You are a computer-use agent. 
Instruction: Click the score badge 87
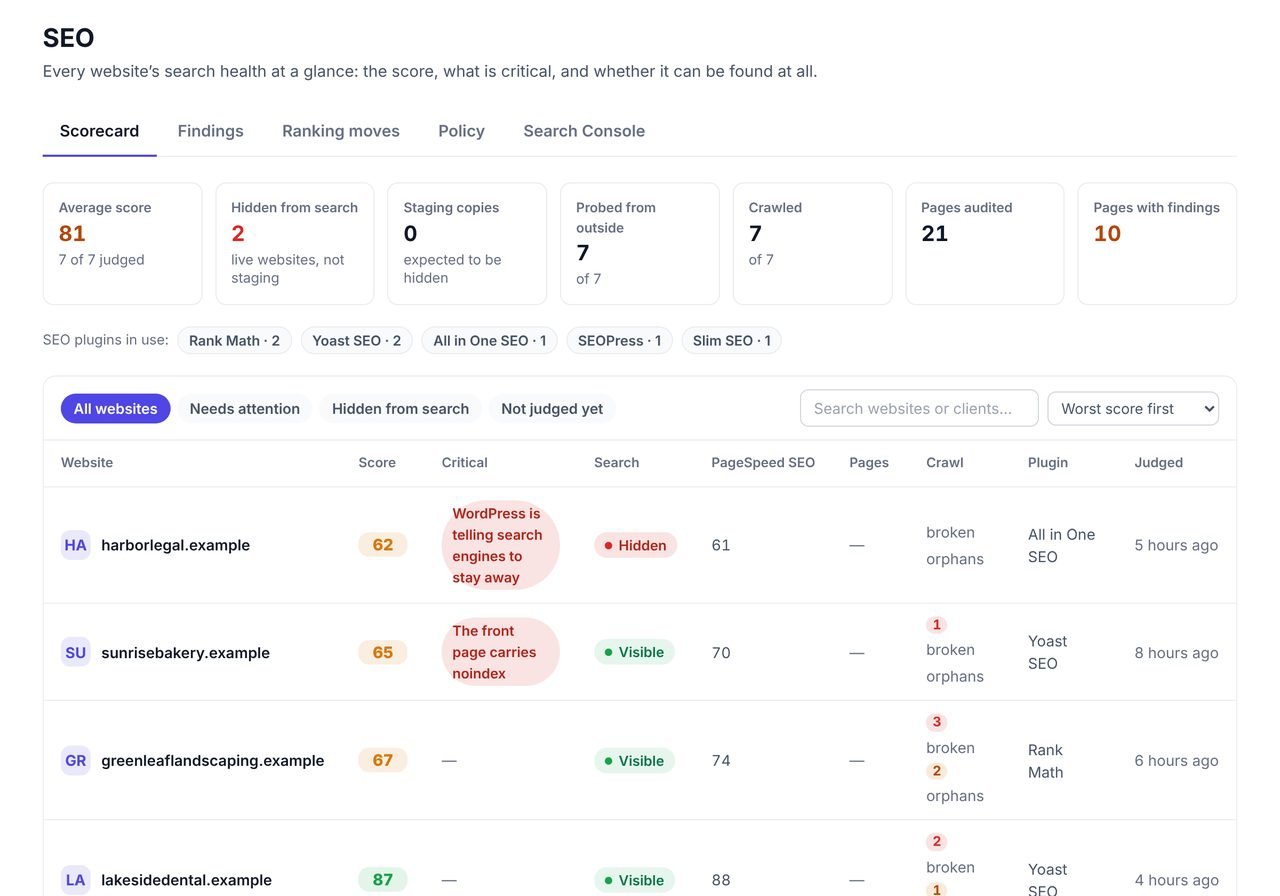tap(383, 880)
